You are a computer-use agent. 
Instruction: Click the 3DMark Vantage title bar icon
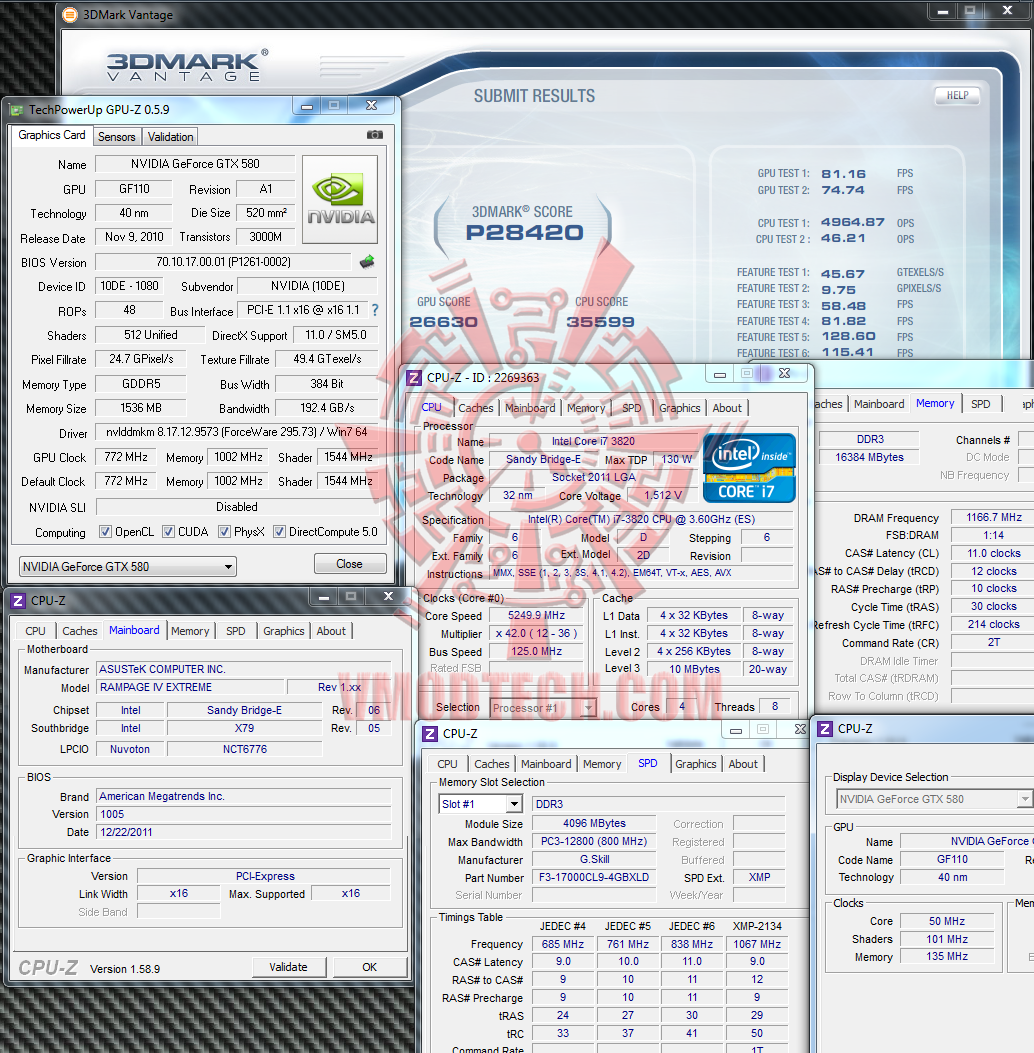(x=70, y=15)
